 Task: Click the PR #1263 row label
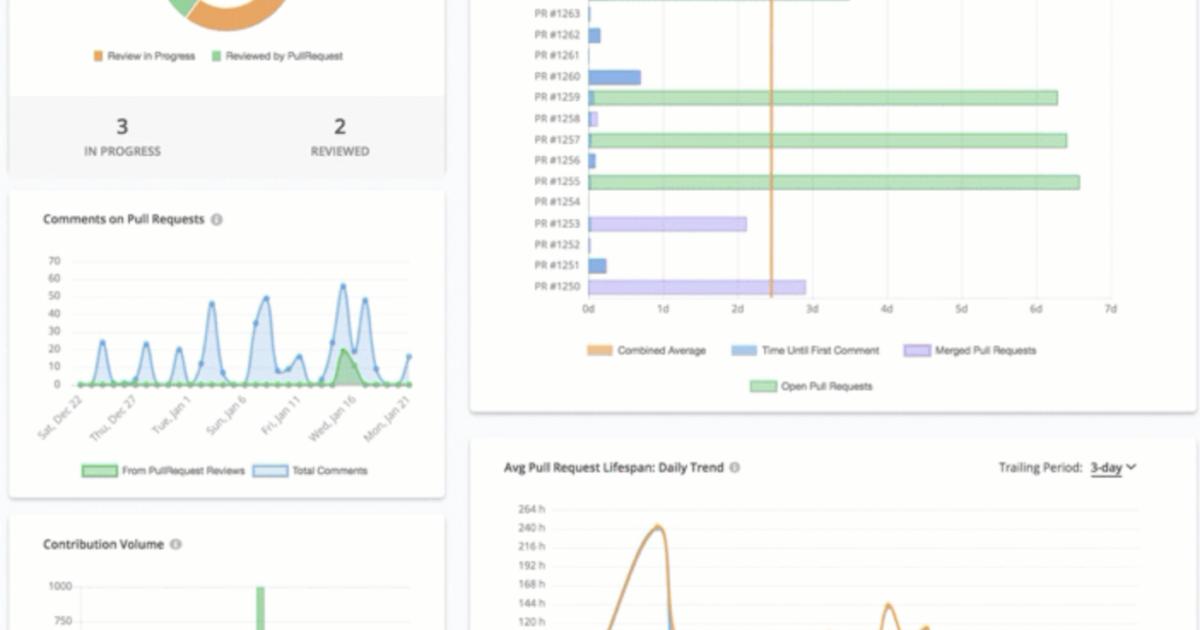tap(557, 14)
